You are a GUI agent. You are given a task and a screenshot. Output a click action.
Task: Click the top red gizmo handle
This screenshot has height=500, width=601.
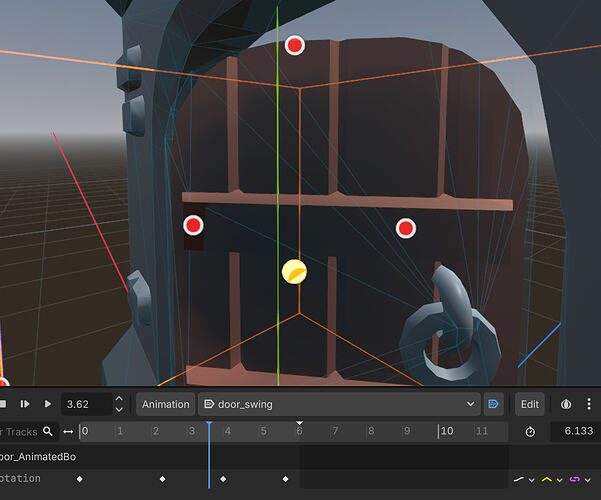point(295,46)
